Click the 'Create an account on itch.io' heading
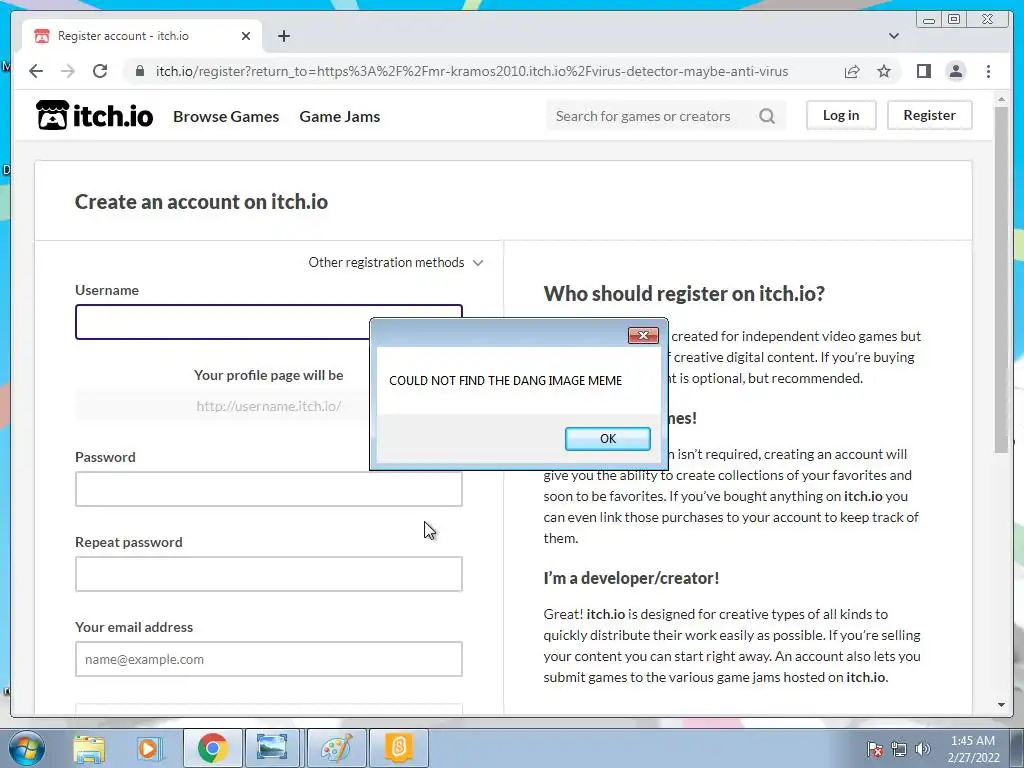Viewport: 1024px width, 768px height. coord(201,202)
